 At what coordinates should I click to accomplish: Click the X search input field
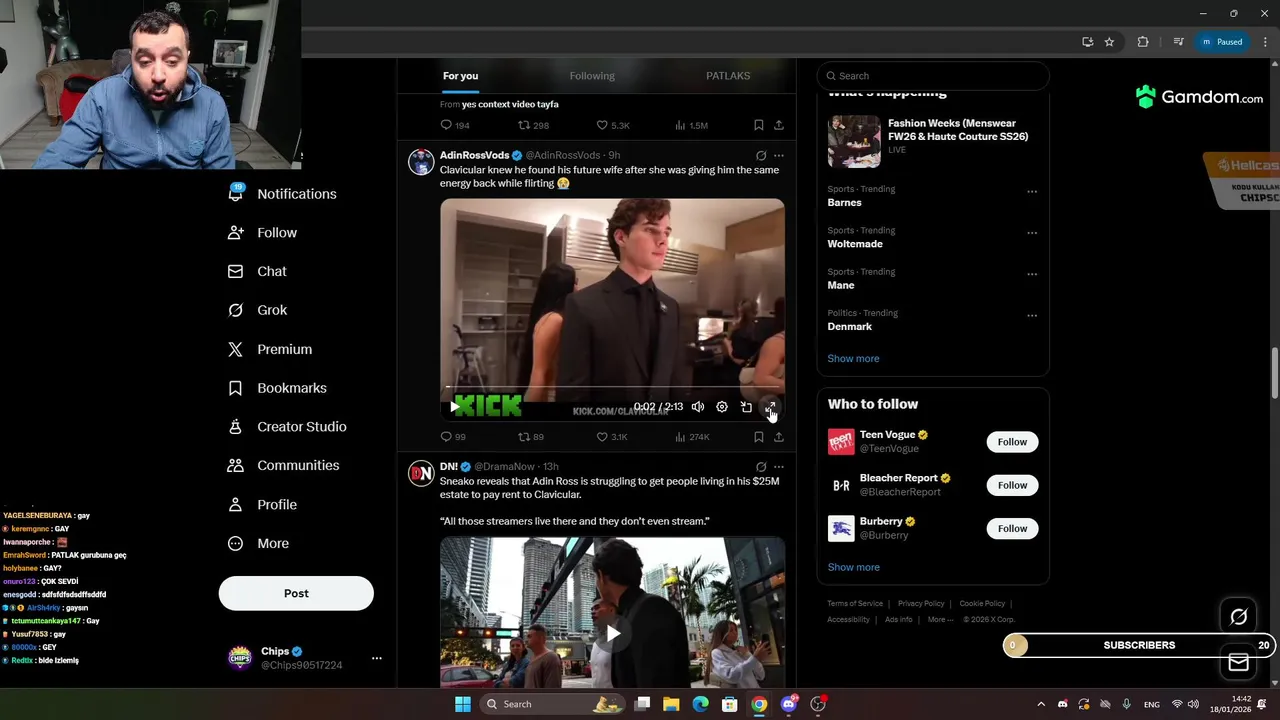pos(933,76)
